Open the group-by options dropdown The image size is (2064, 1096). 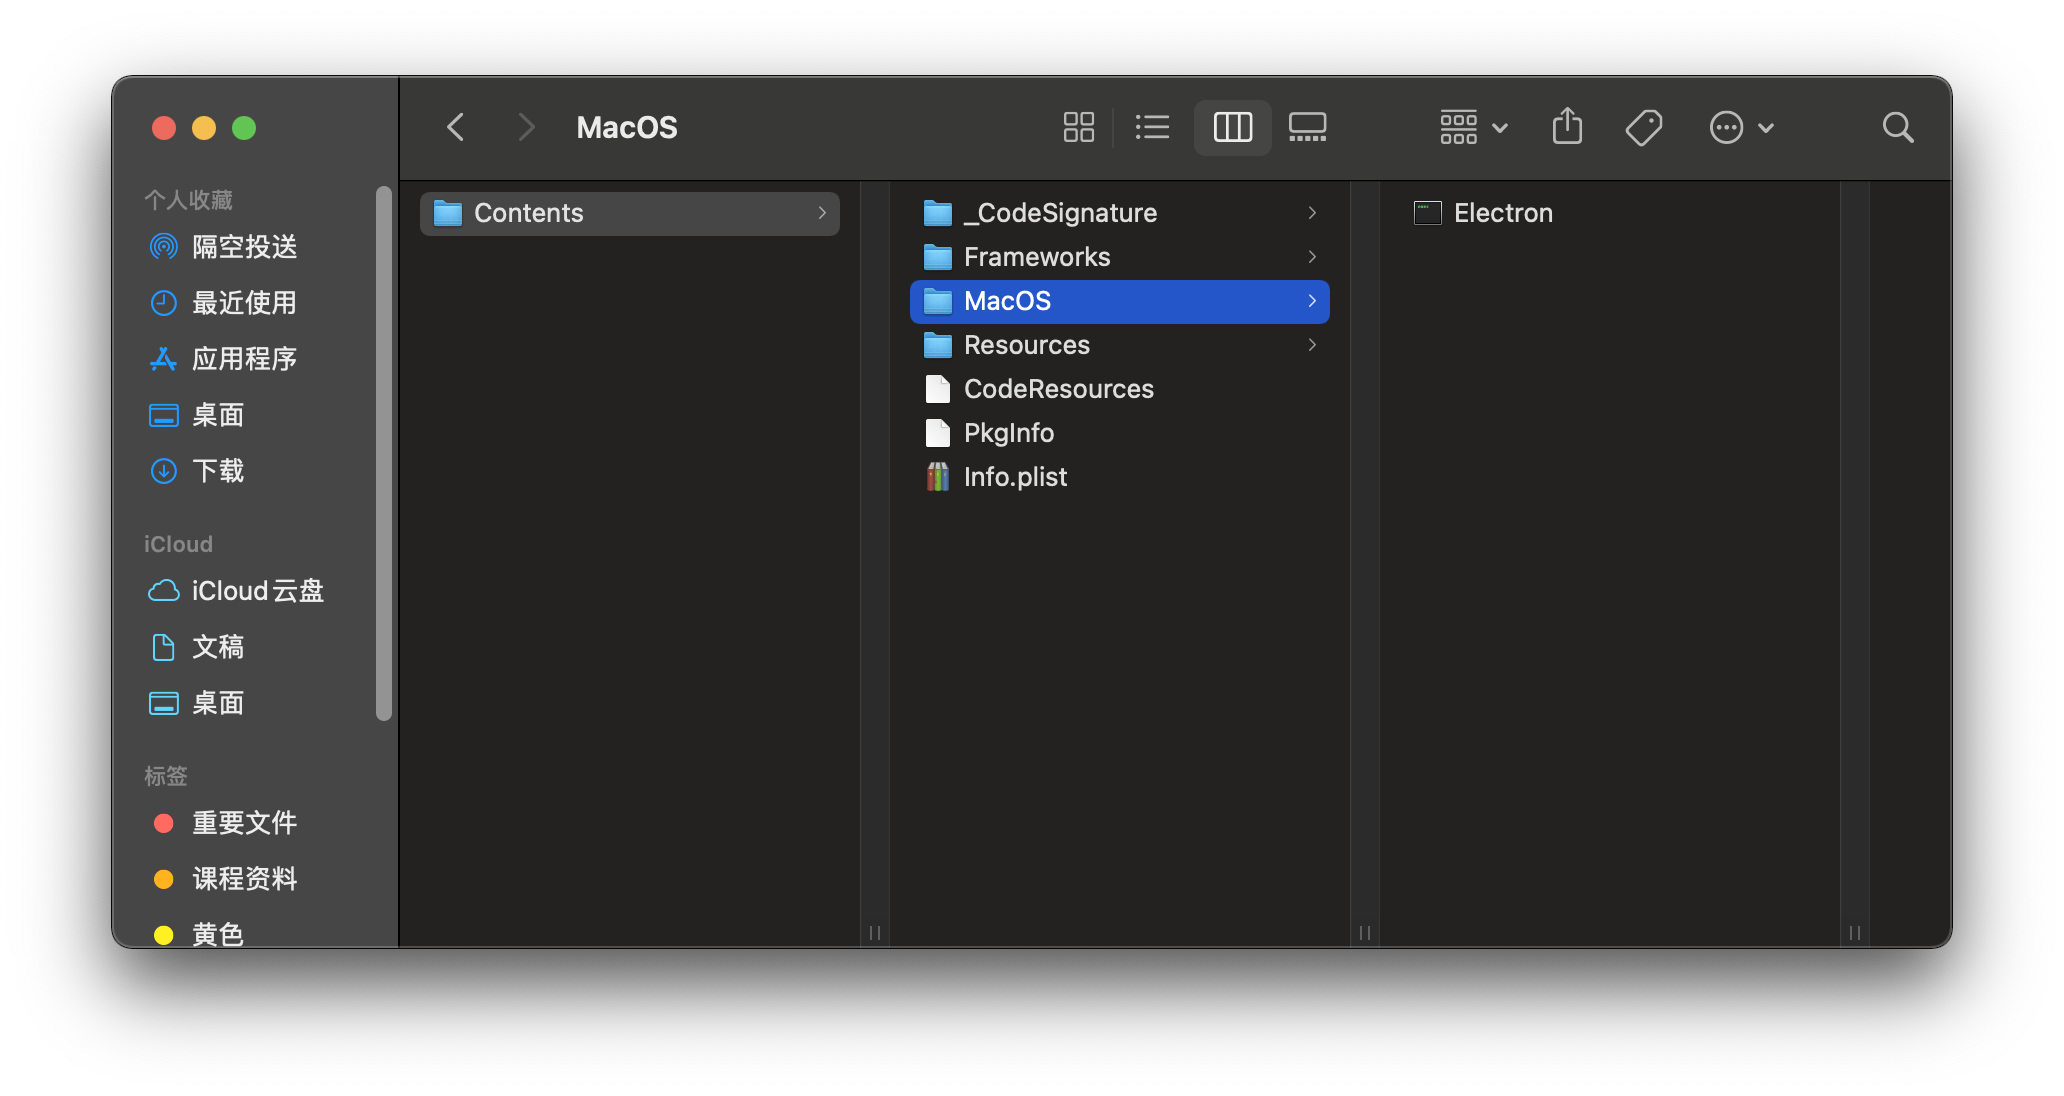[1473, 128]
